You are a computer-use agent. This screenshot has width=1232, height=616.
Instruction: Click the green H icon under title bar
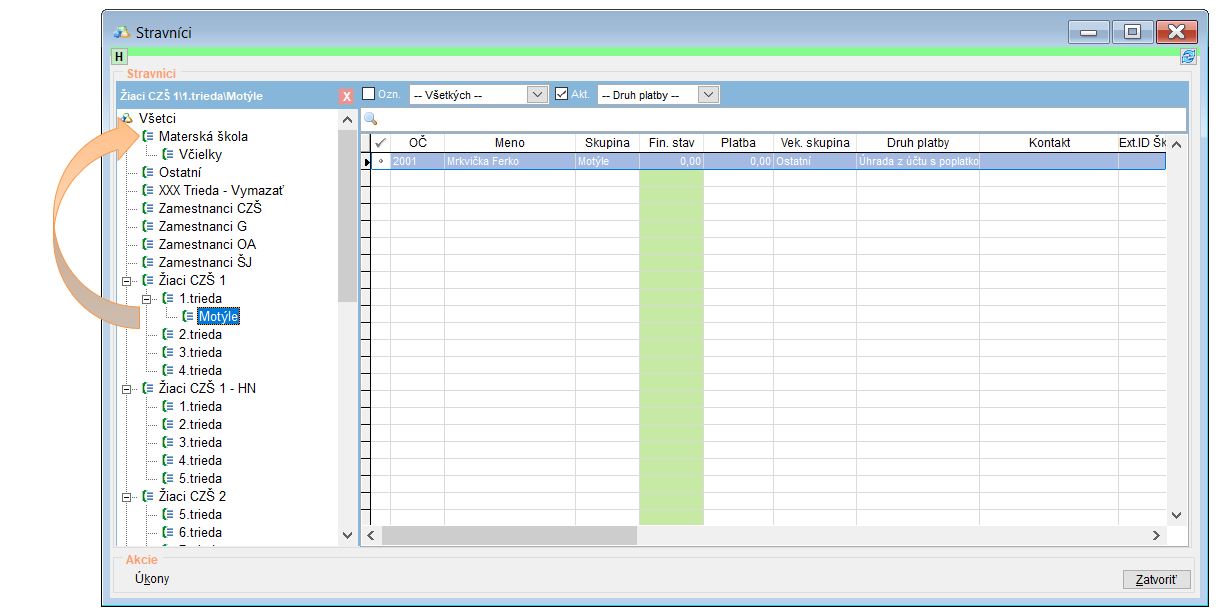119,58
